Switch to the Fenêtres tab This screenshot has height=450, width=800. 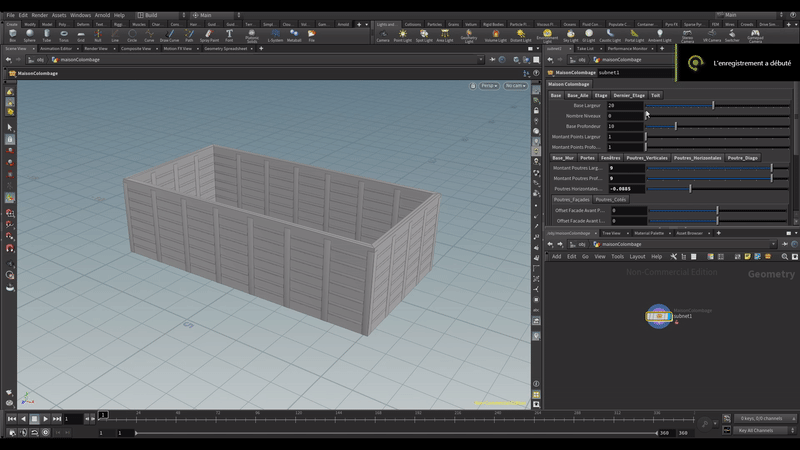click(x=610, y=158)
